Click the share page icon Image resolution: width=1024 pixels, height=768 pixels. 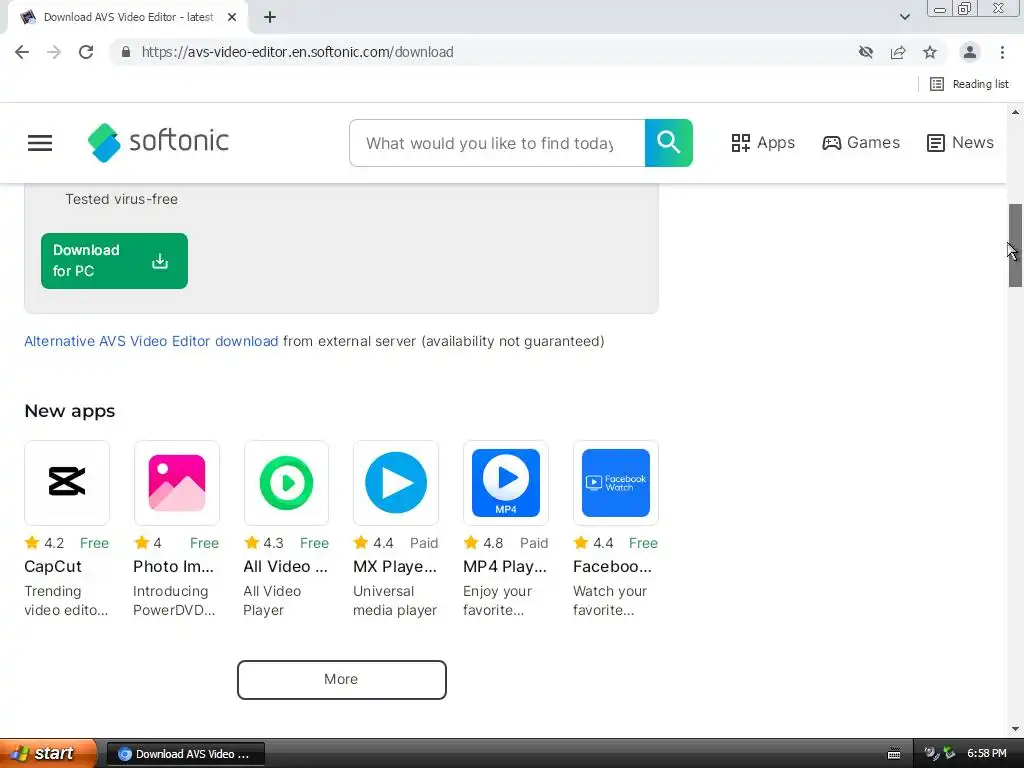[898, 52]
